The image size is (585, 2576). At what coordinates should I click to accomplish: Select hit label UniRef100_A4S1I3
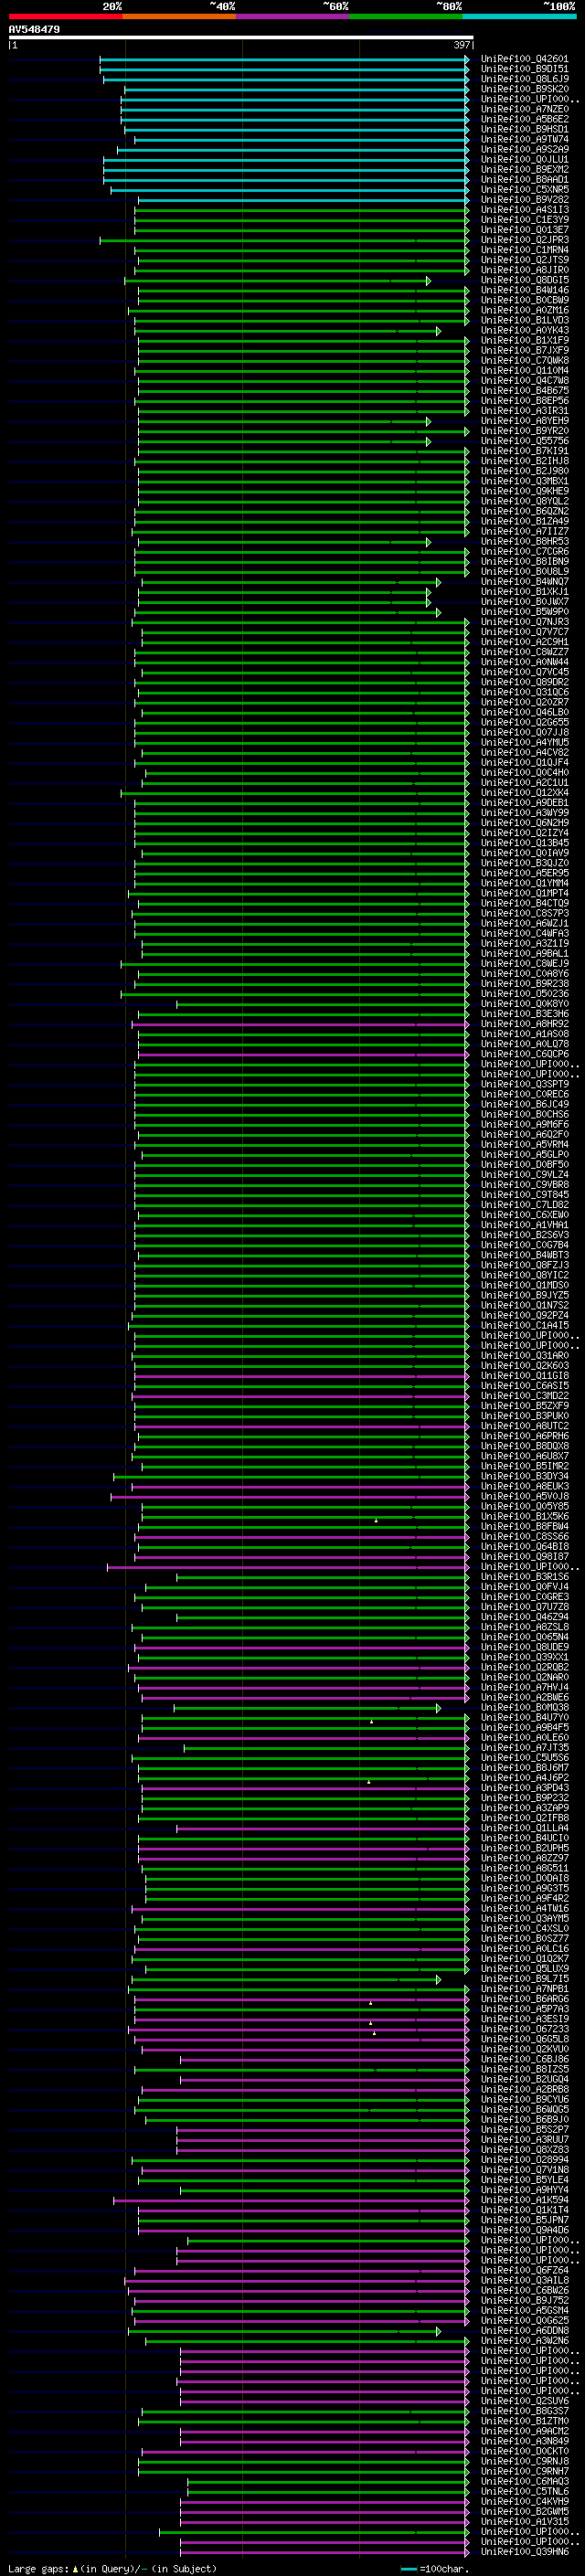tap(525, 210)
